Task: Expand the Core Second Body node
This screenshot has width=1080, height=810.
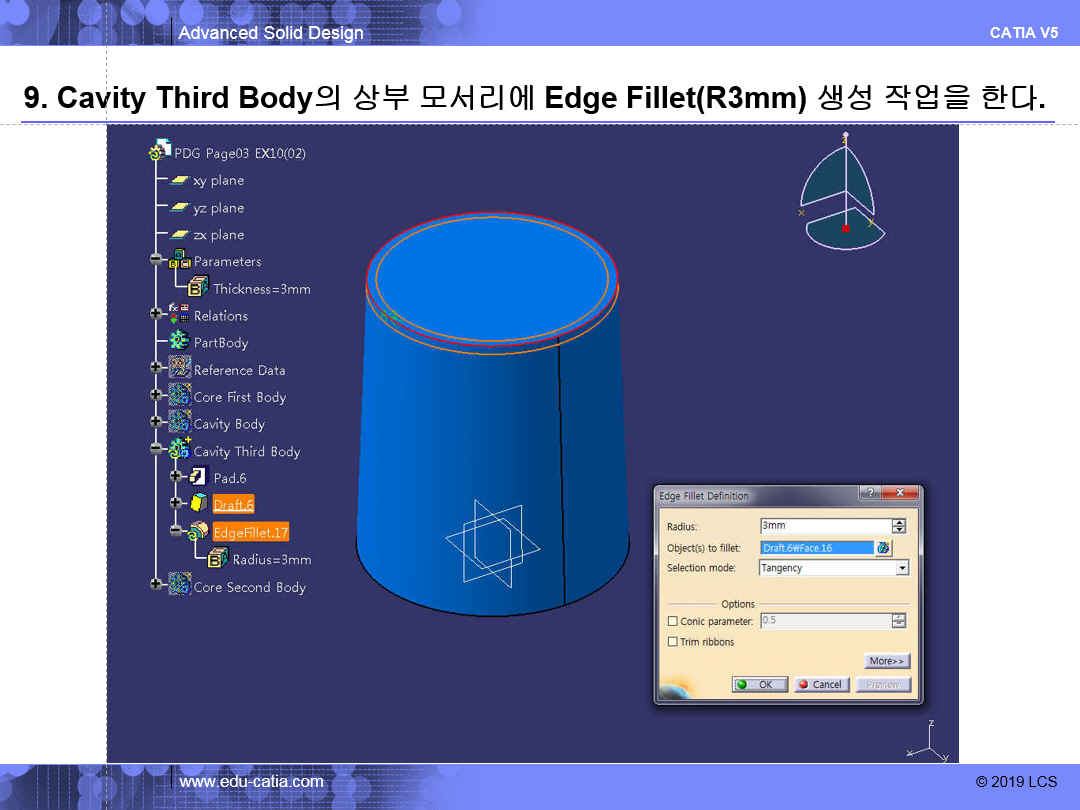Action: tap(156, 587)
